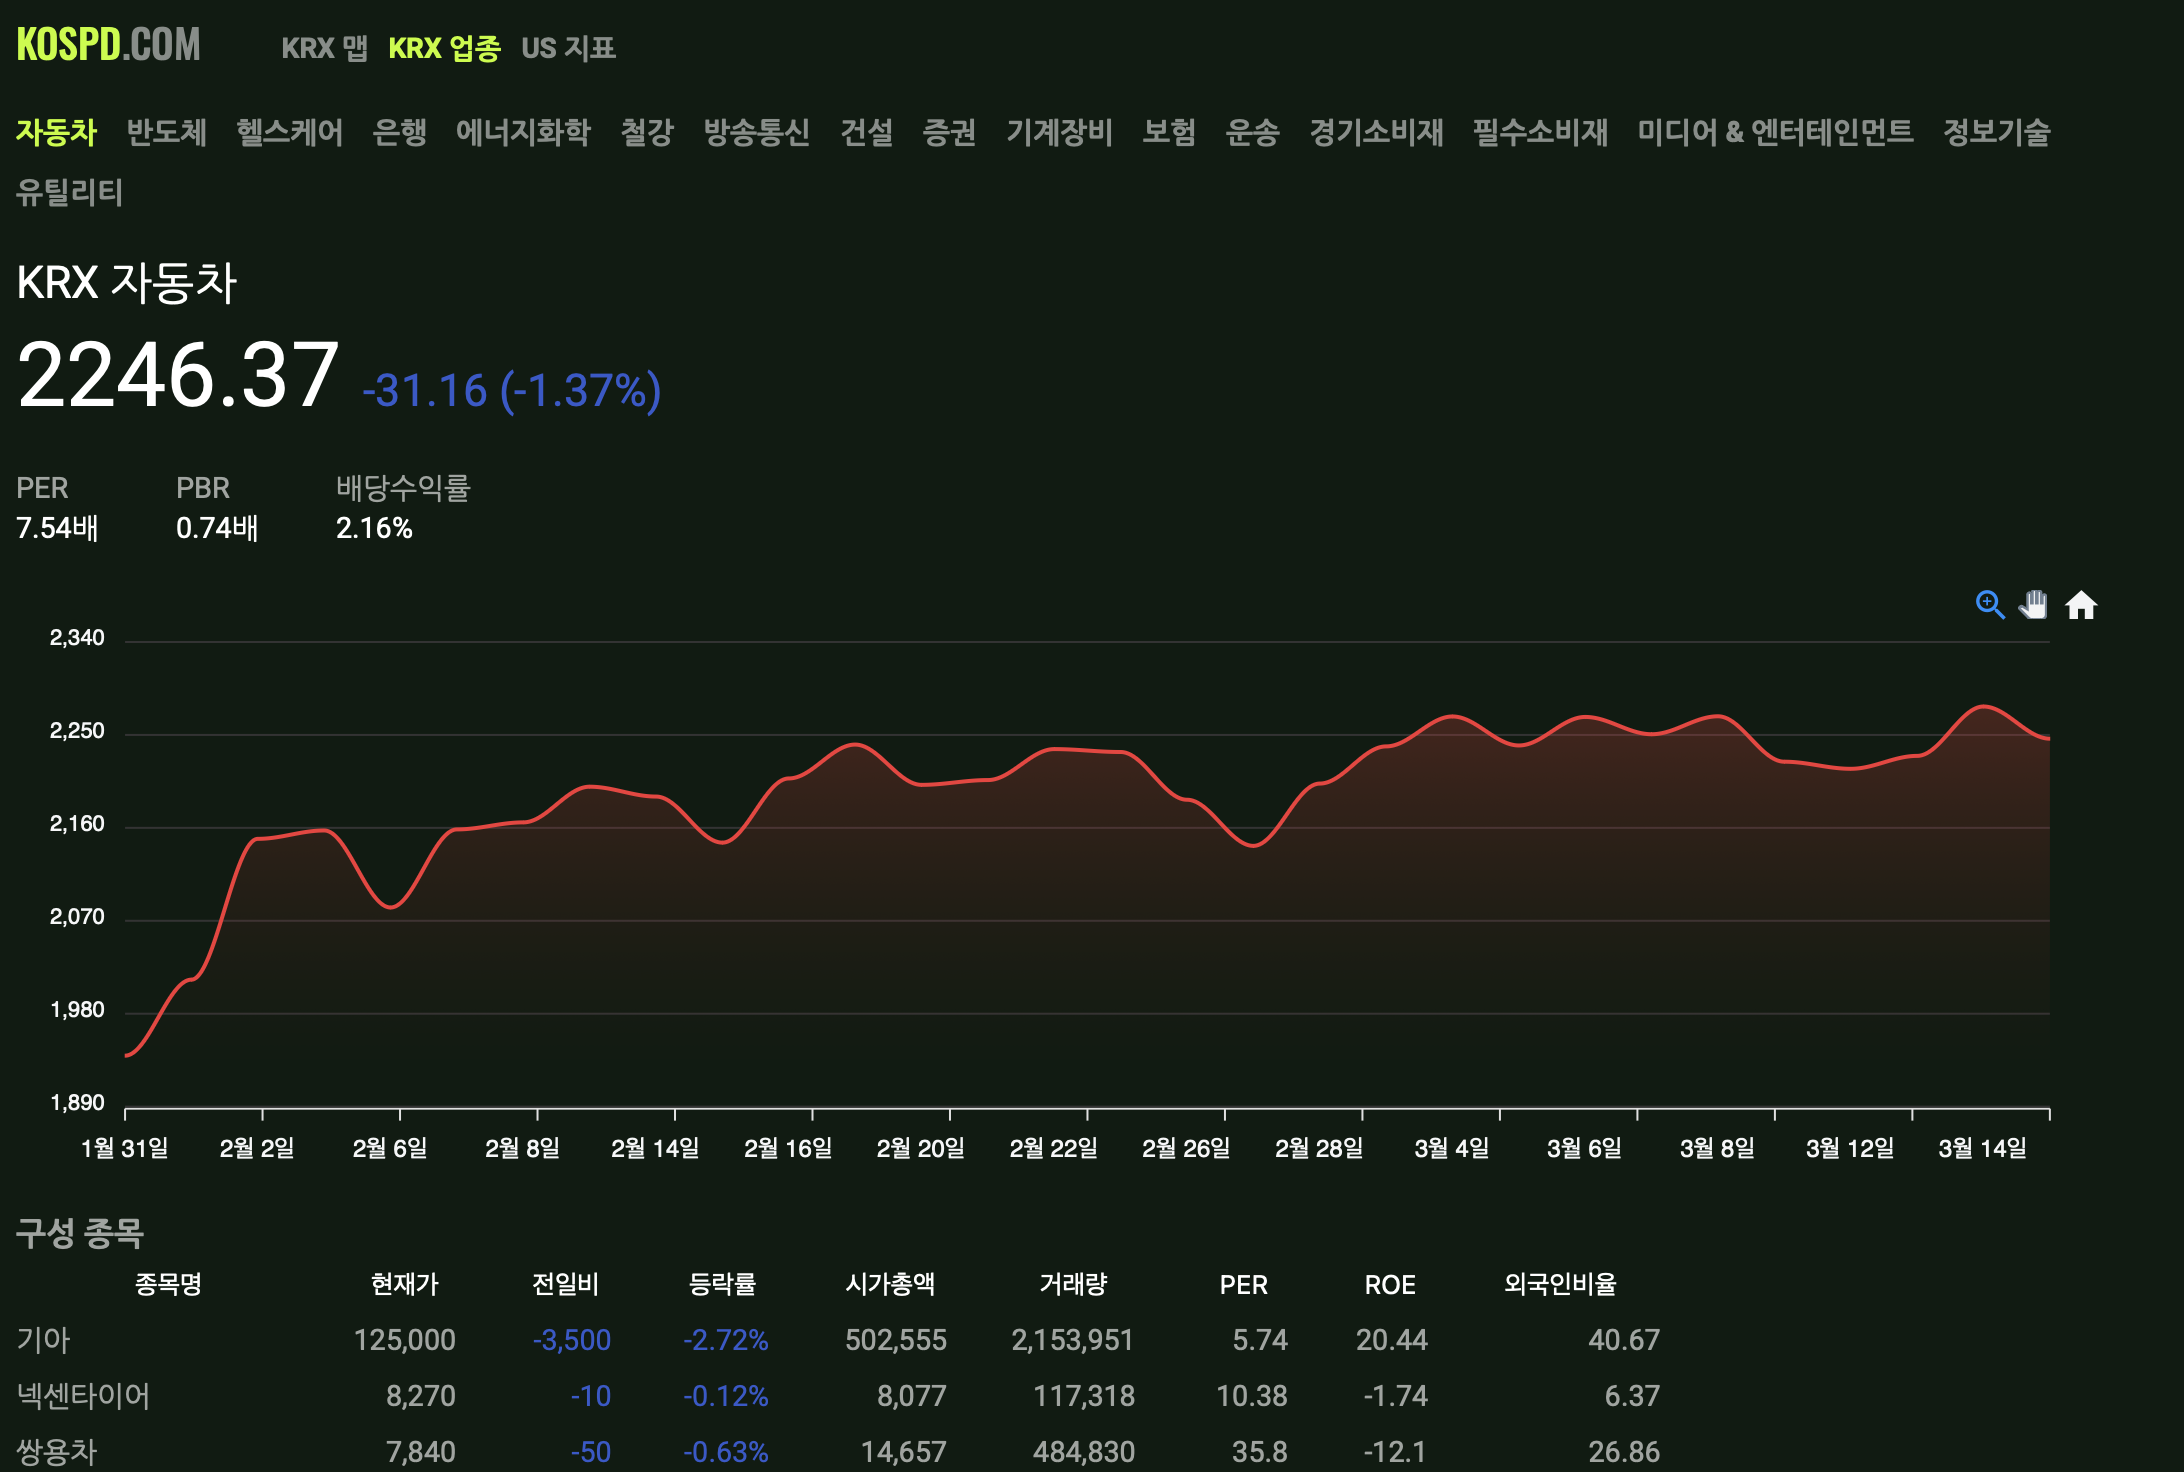Select the 유틸리티 sector
2184x1472 pixels.
tap(69, 192)
